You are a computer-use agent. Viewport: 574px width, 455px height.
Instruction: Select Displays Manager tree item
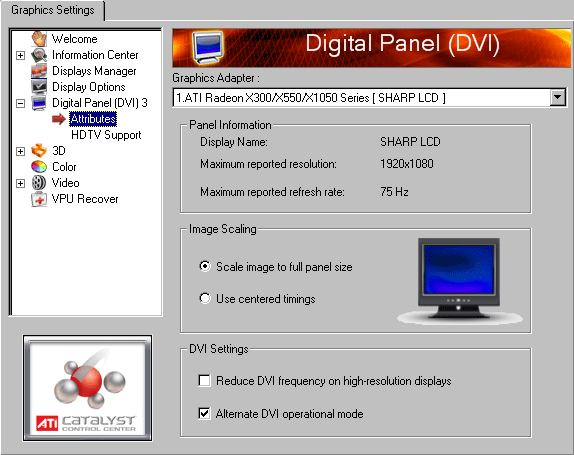[x=94, y=71]
